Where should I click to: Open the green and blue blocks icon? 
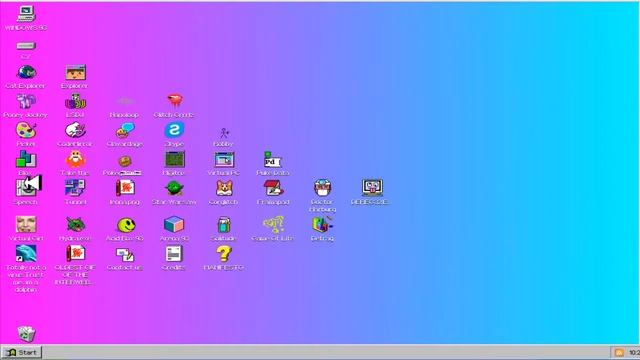pyautogui.click(x=26, y=159)
